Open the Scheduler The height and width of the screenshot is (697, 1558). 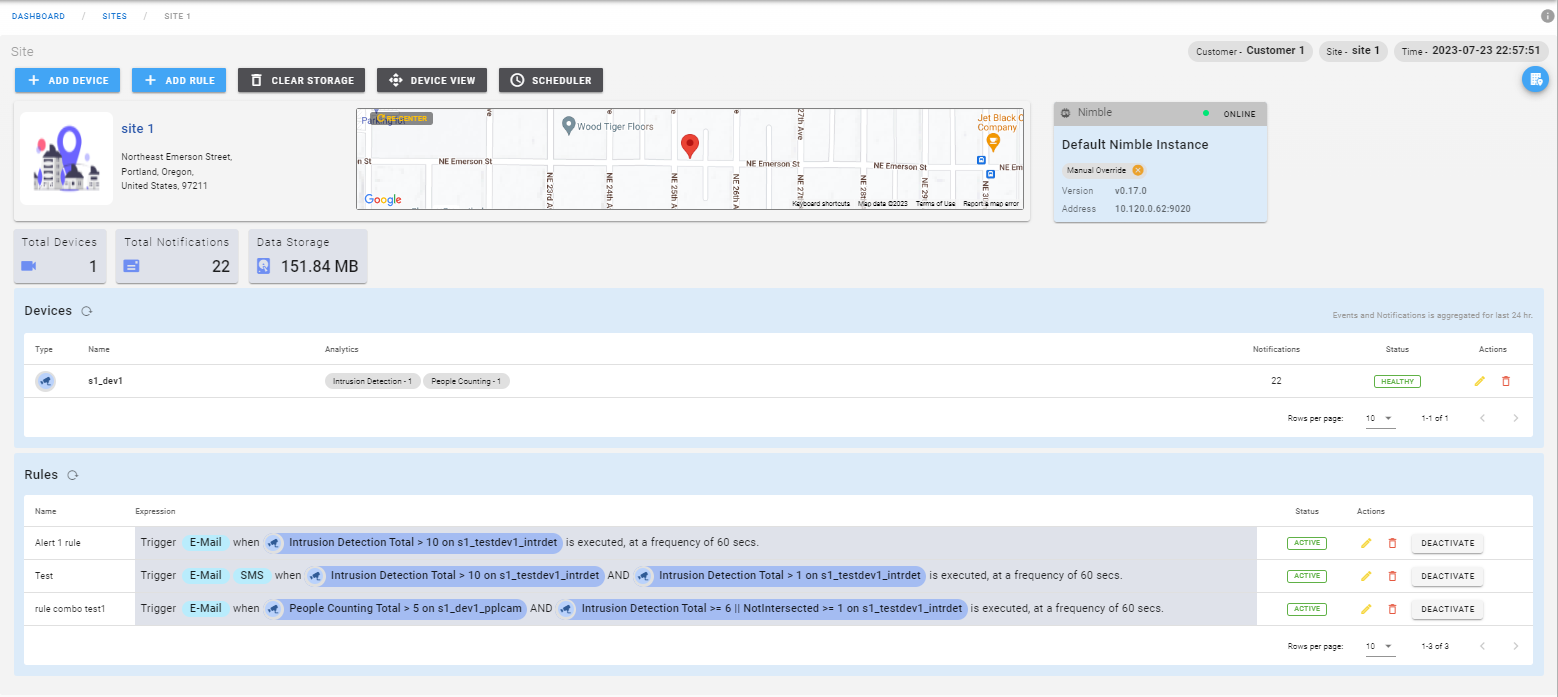click(550, 80)
